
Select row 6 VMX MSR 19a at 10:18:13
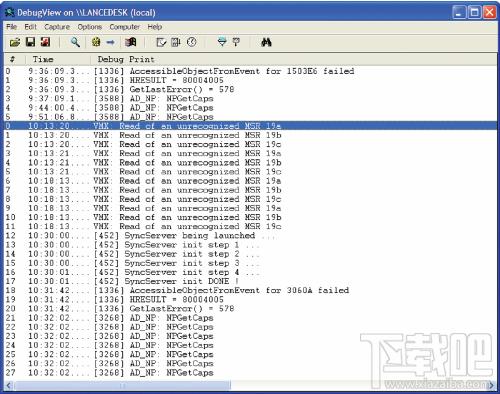point(250,181)
